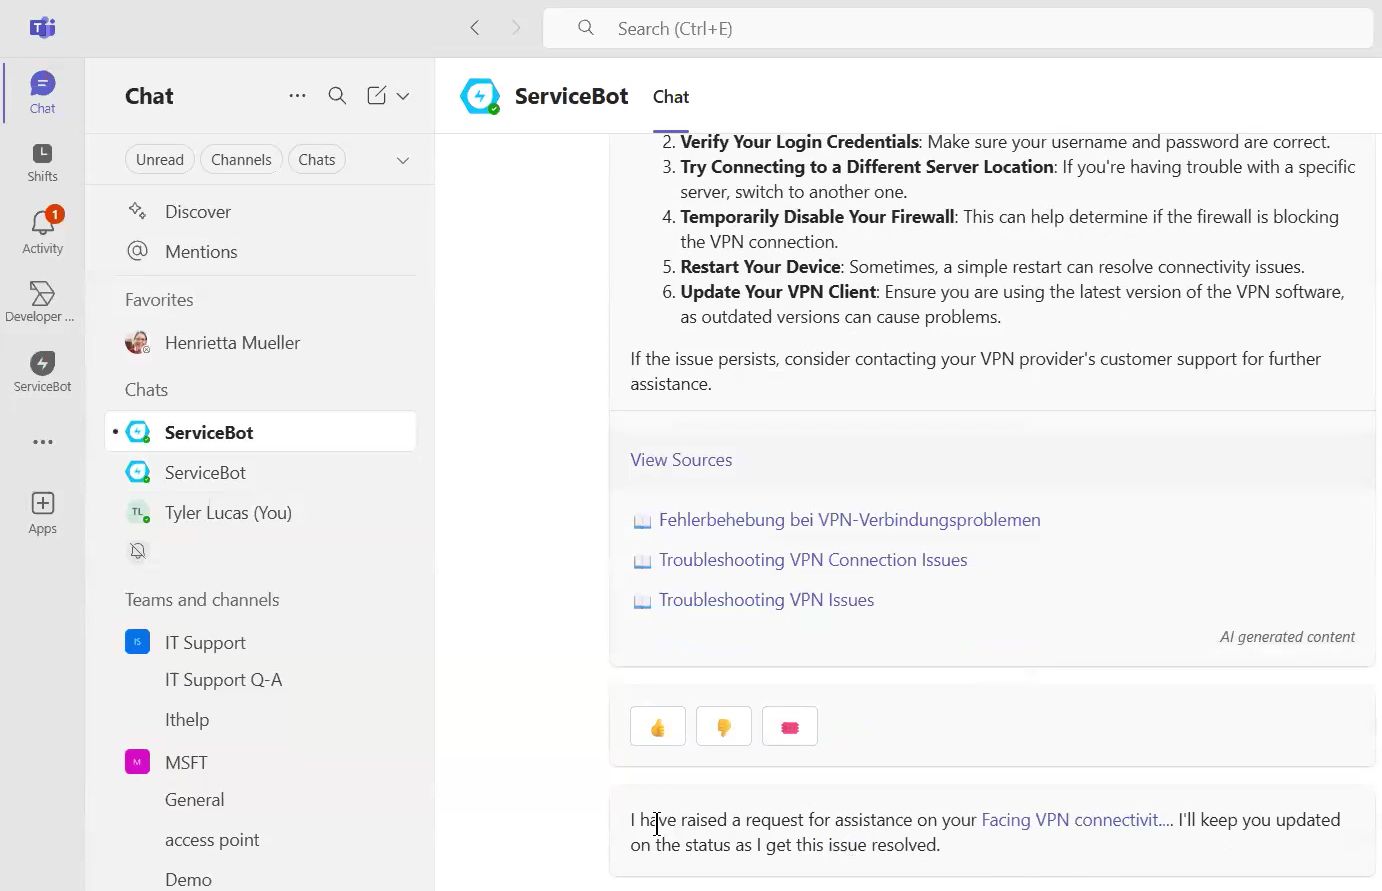The height and width of the screenshot is (891, 1382).
Task: Click the muted bell icon item
Action: coord(138,551)
